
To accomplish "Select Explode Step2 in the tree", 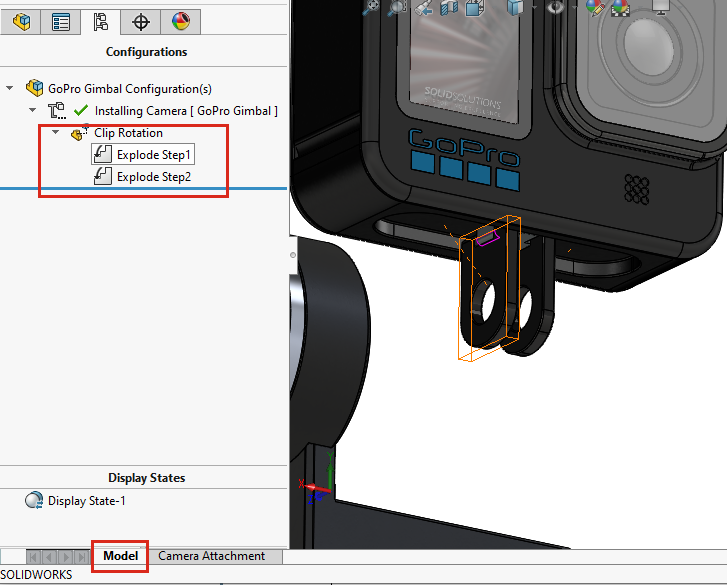I will (x=153, y=177).
